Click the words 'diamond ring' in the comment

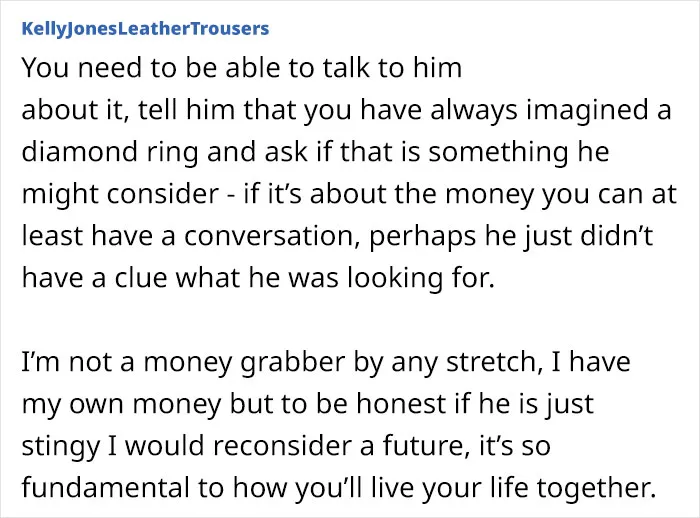(x=110, y=152)
